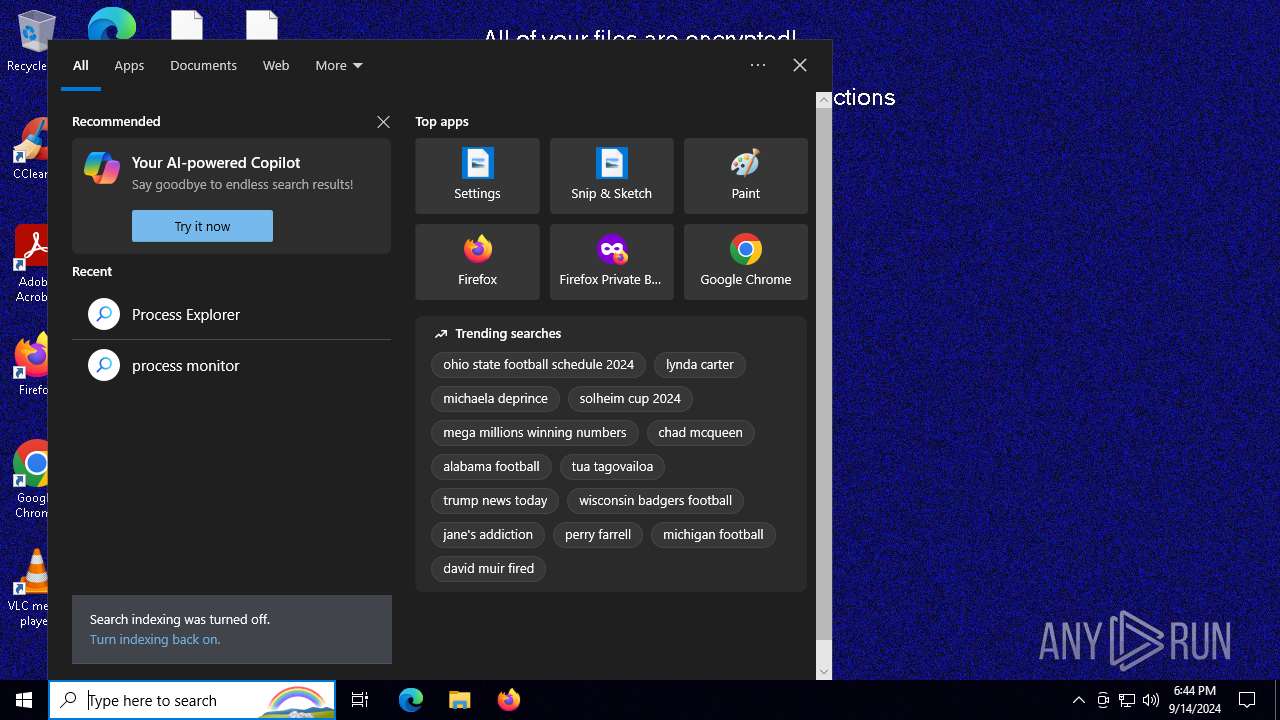Search trending trump news today

coord(495,501)
